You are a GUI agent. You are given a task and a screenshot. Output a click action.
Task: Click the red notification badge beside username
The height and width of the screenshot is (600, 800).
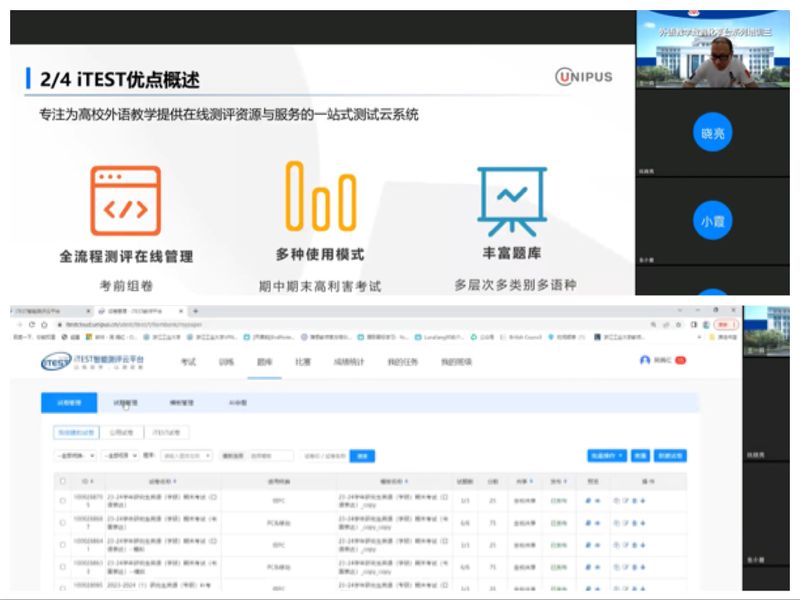click(681, 360)
